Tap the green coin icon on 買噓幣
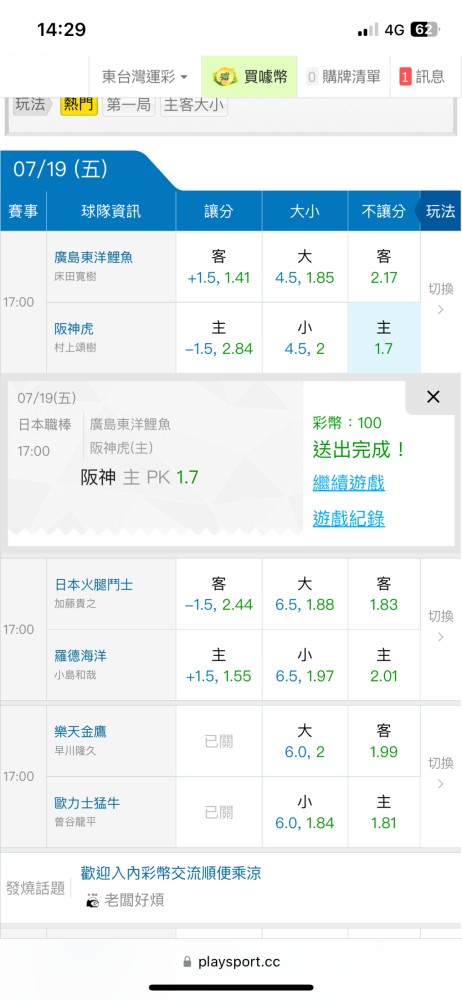The image size is (462, 1000). click(x=225, y=77)
